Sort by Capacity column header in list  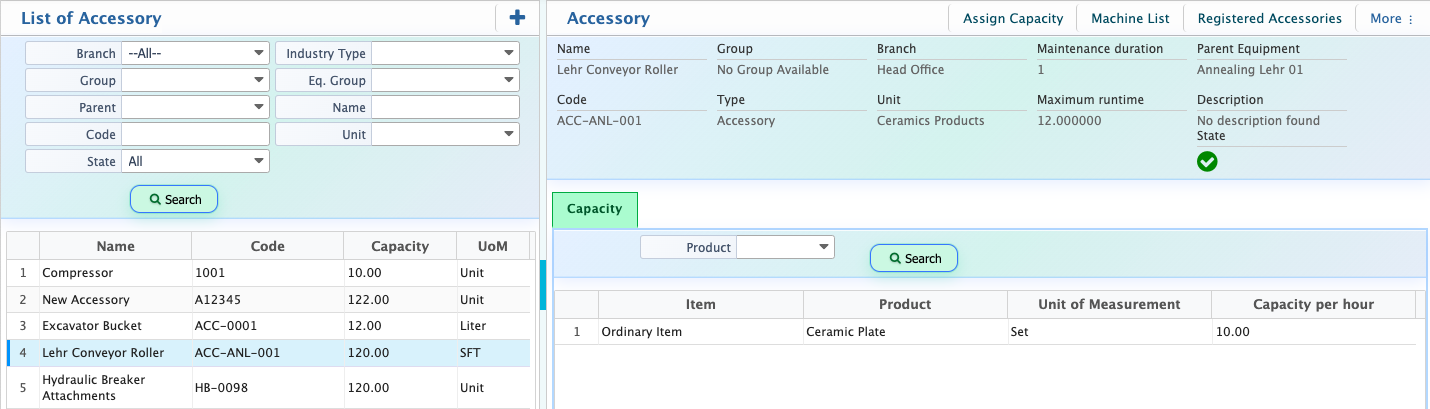pyautogui.click(x=400, y=246)
